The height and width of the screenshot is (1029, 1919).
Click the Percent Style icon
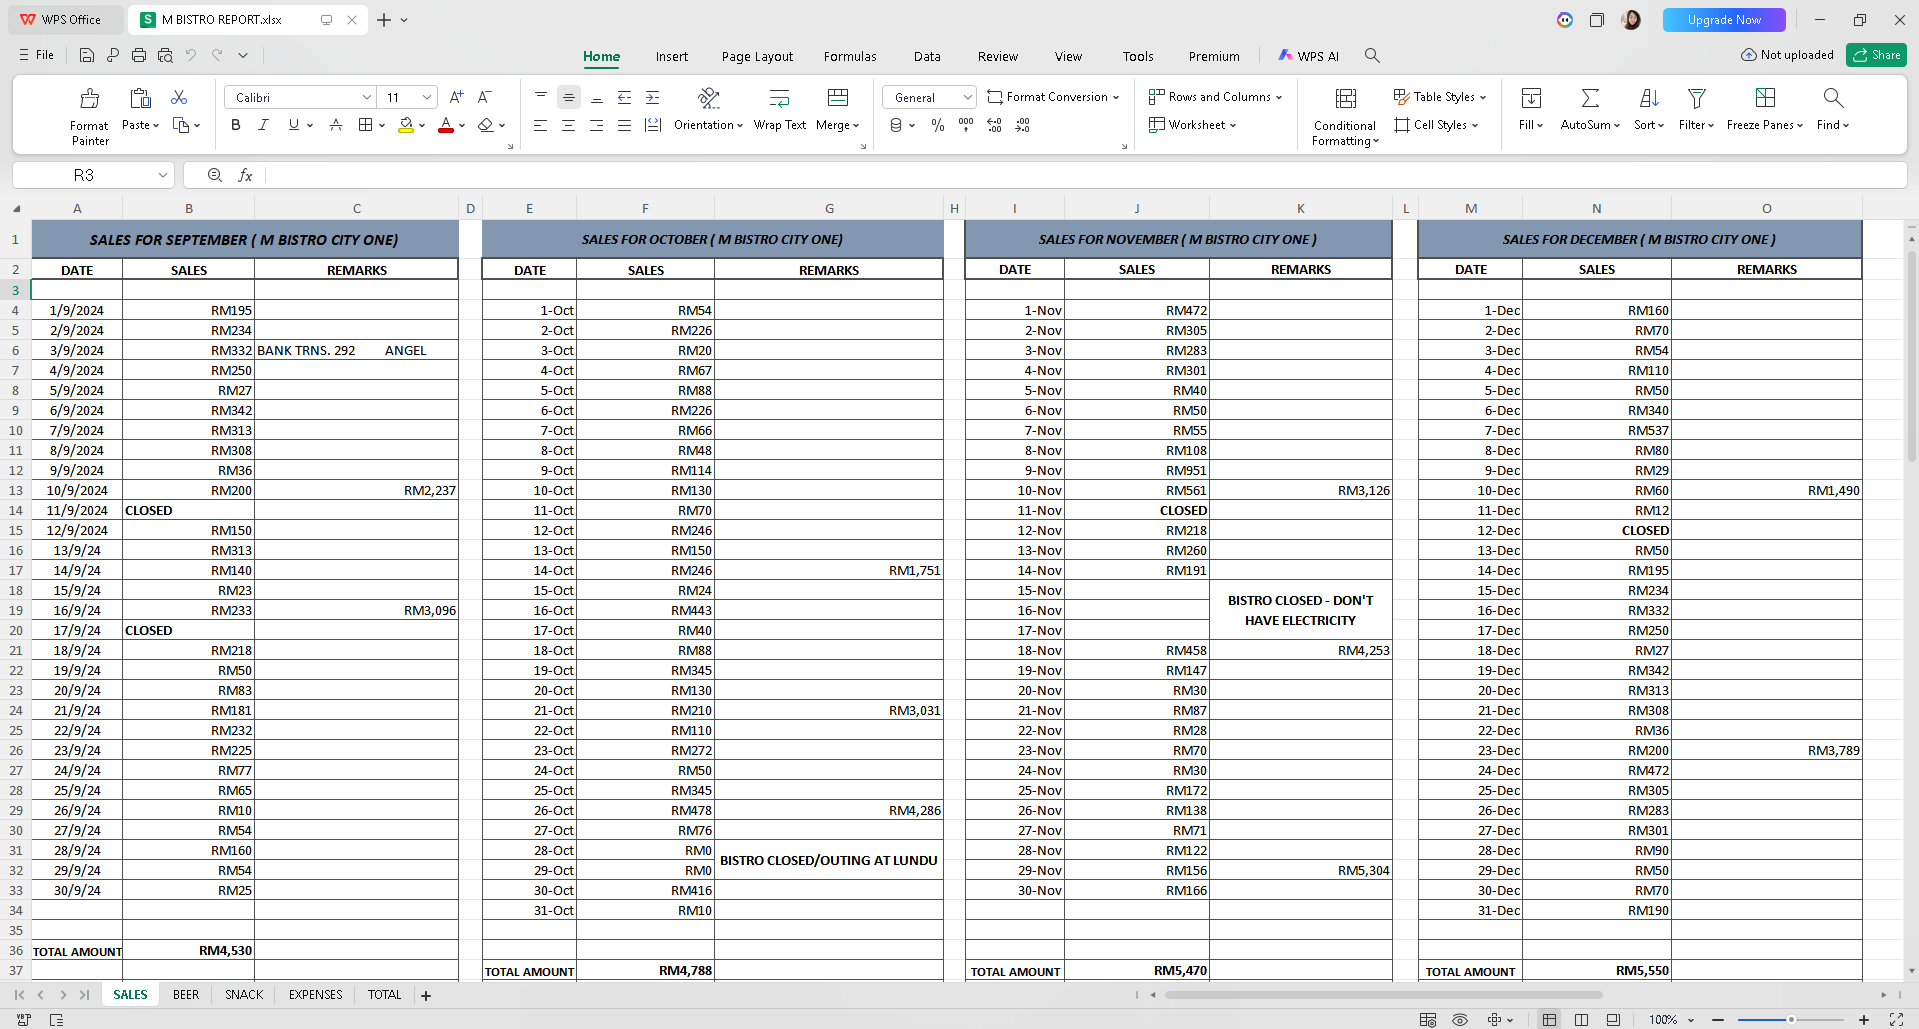938,125
